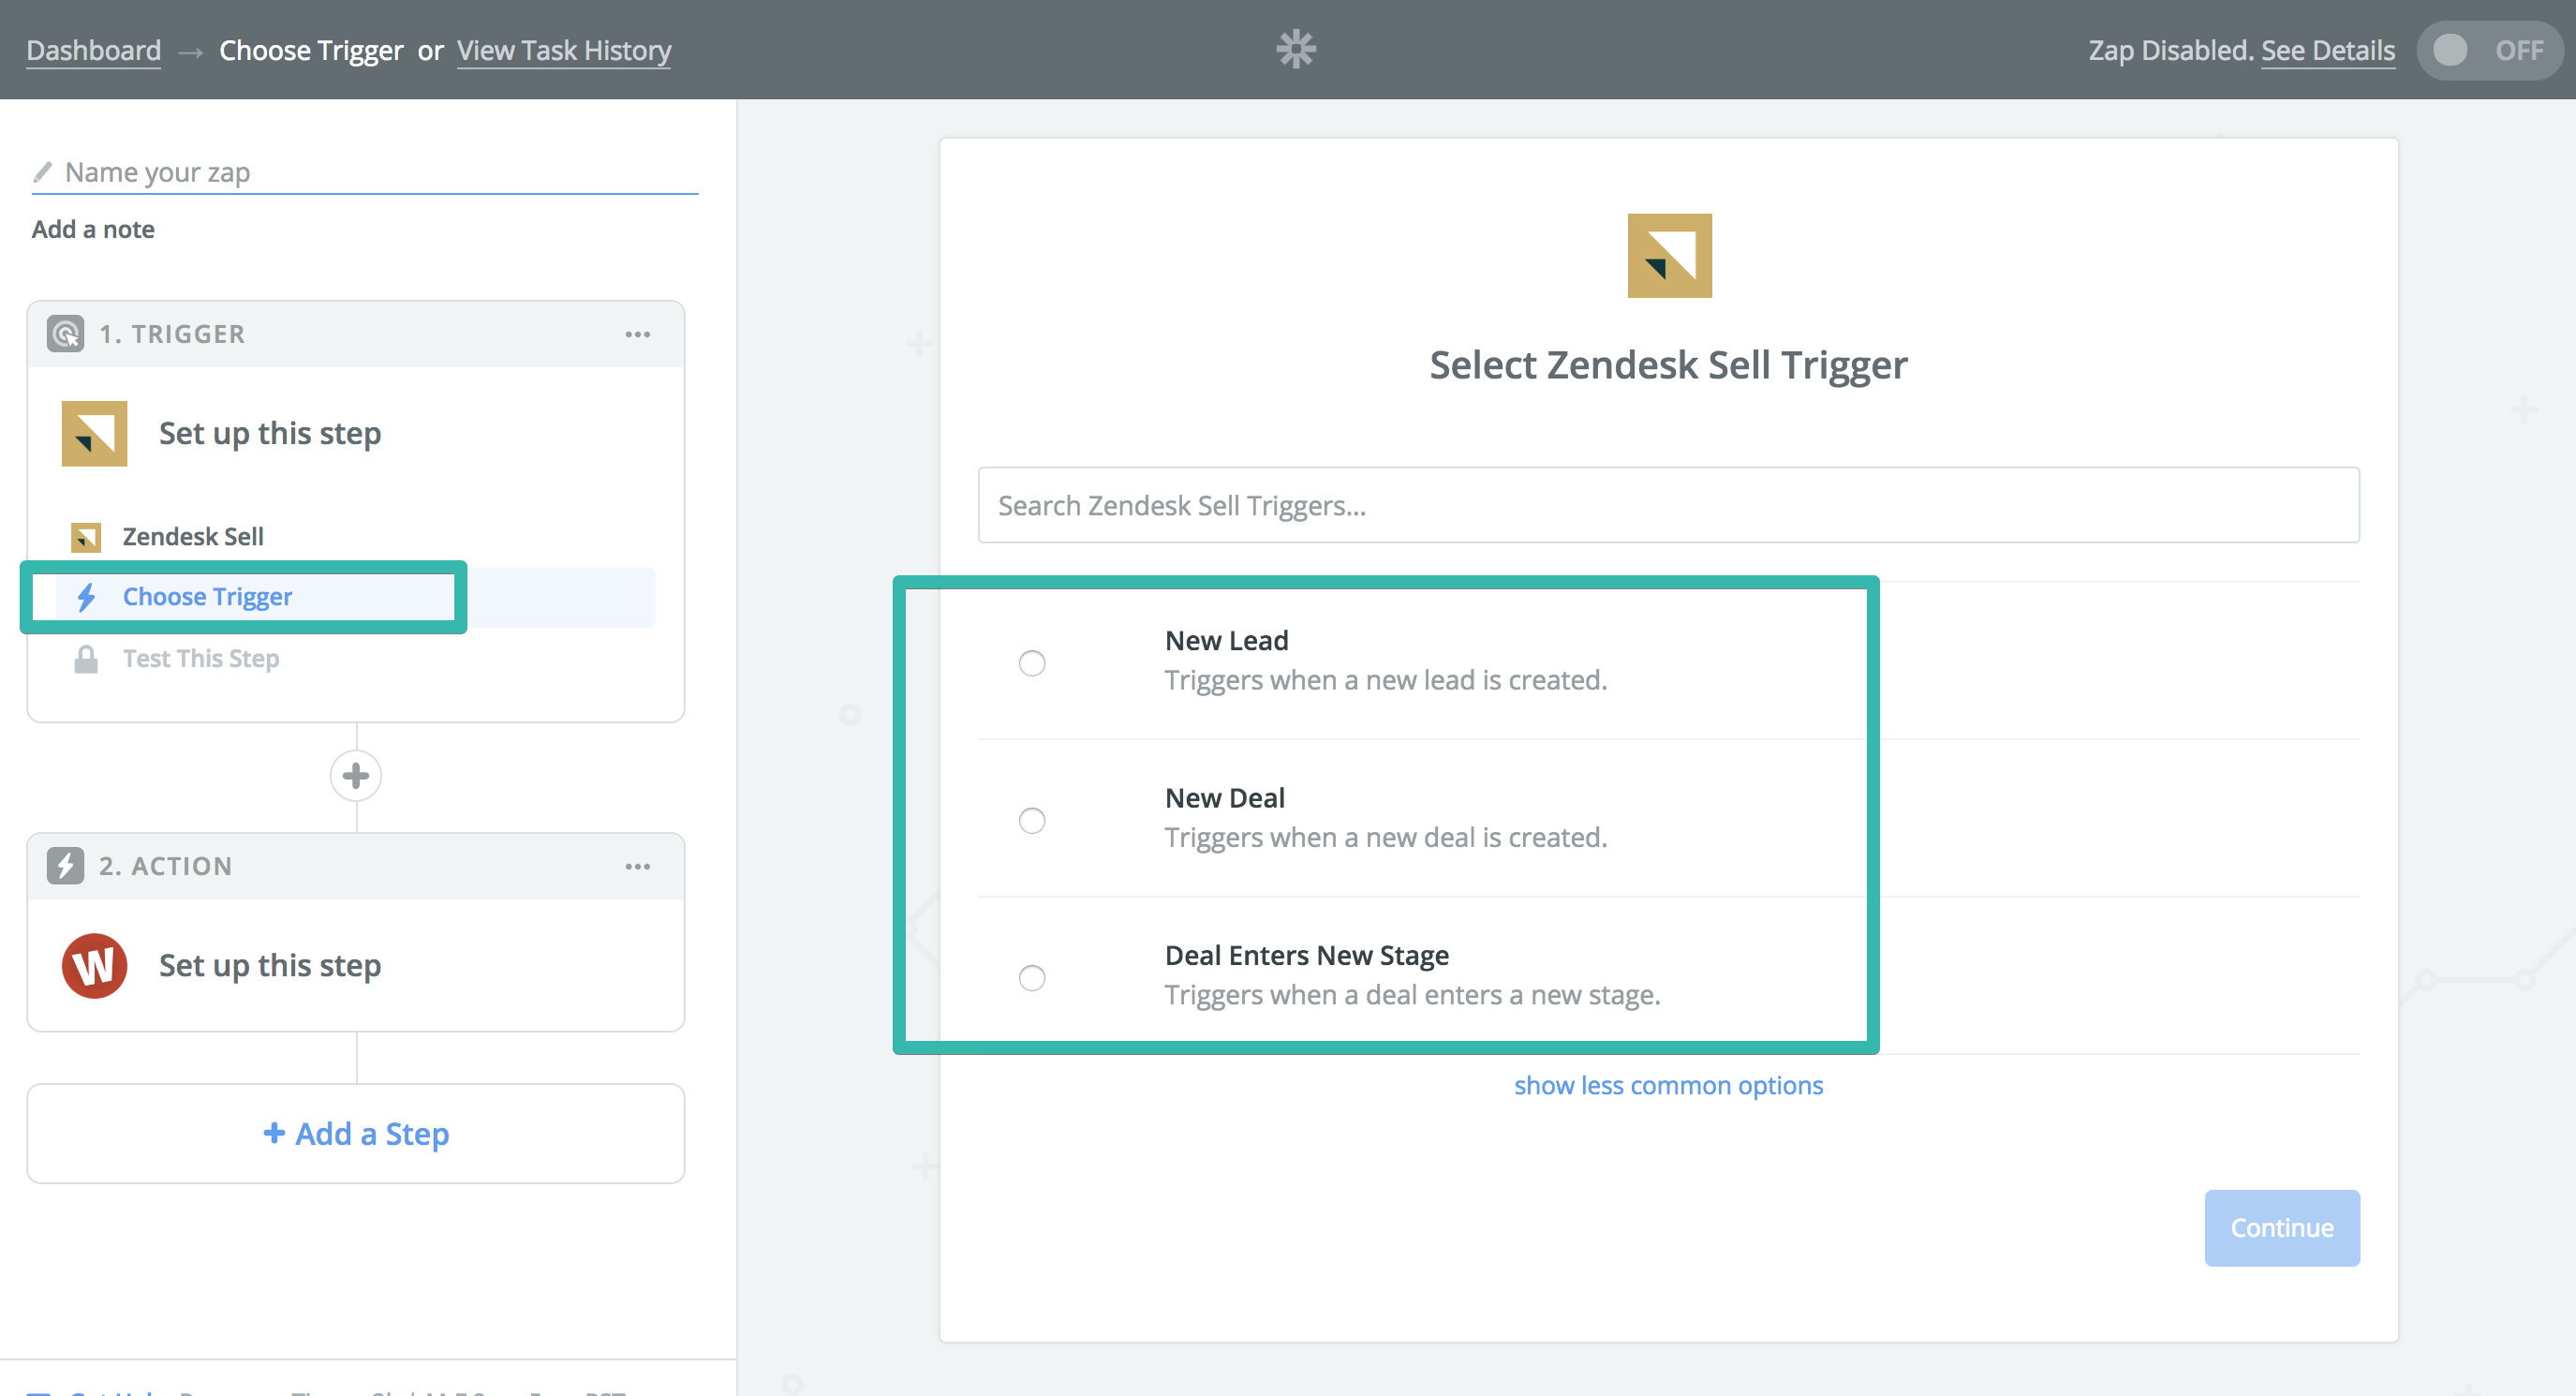
Task: Click the Continue button
Action: tap(2281, 1227)
